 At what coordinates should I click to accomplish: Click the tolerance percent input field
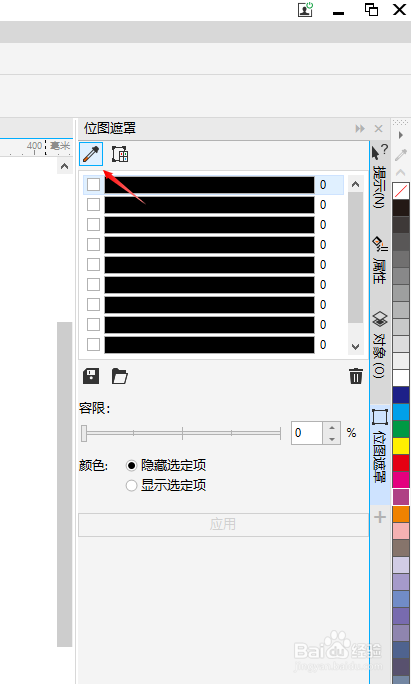(x=307, y=433)
